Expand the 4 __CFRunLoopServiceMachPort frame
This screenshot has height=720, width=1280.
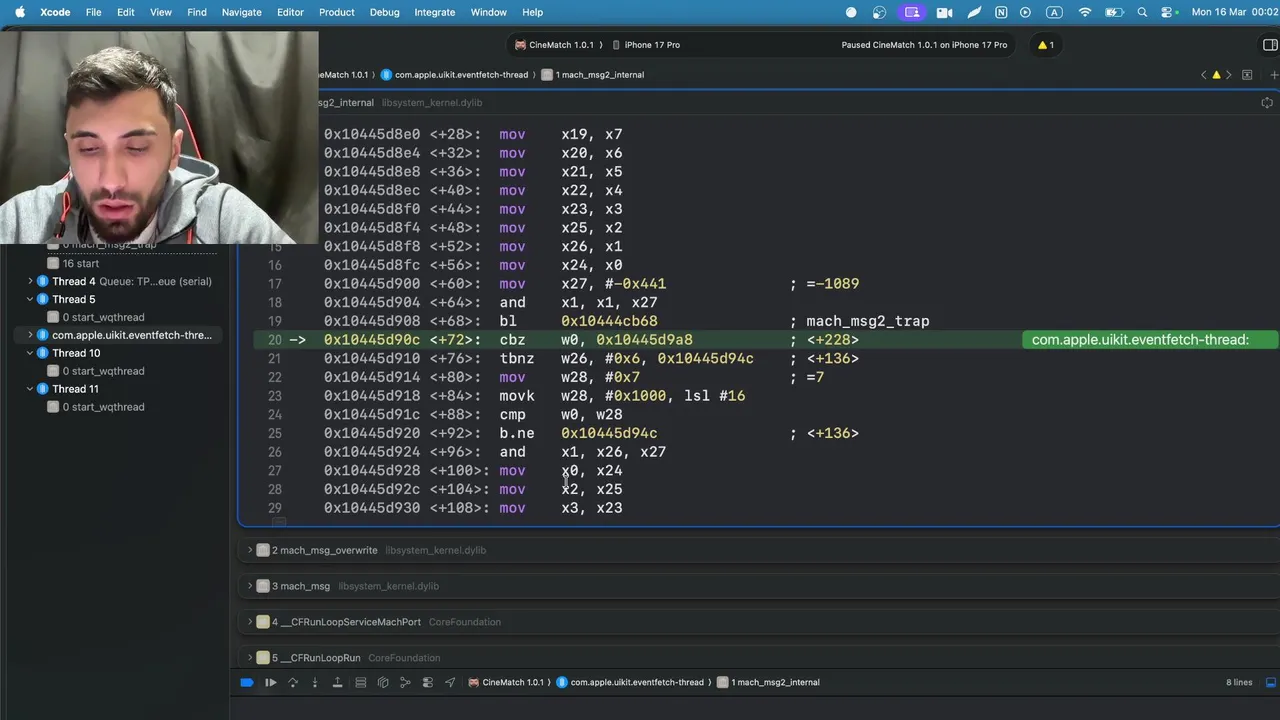(x=250, y=622)
